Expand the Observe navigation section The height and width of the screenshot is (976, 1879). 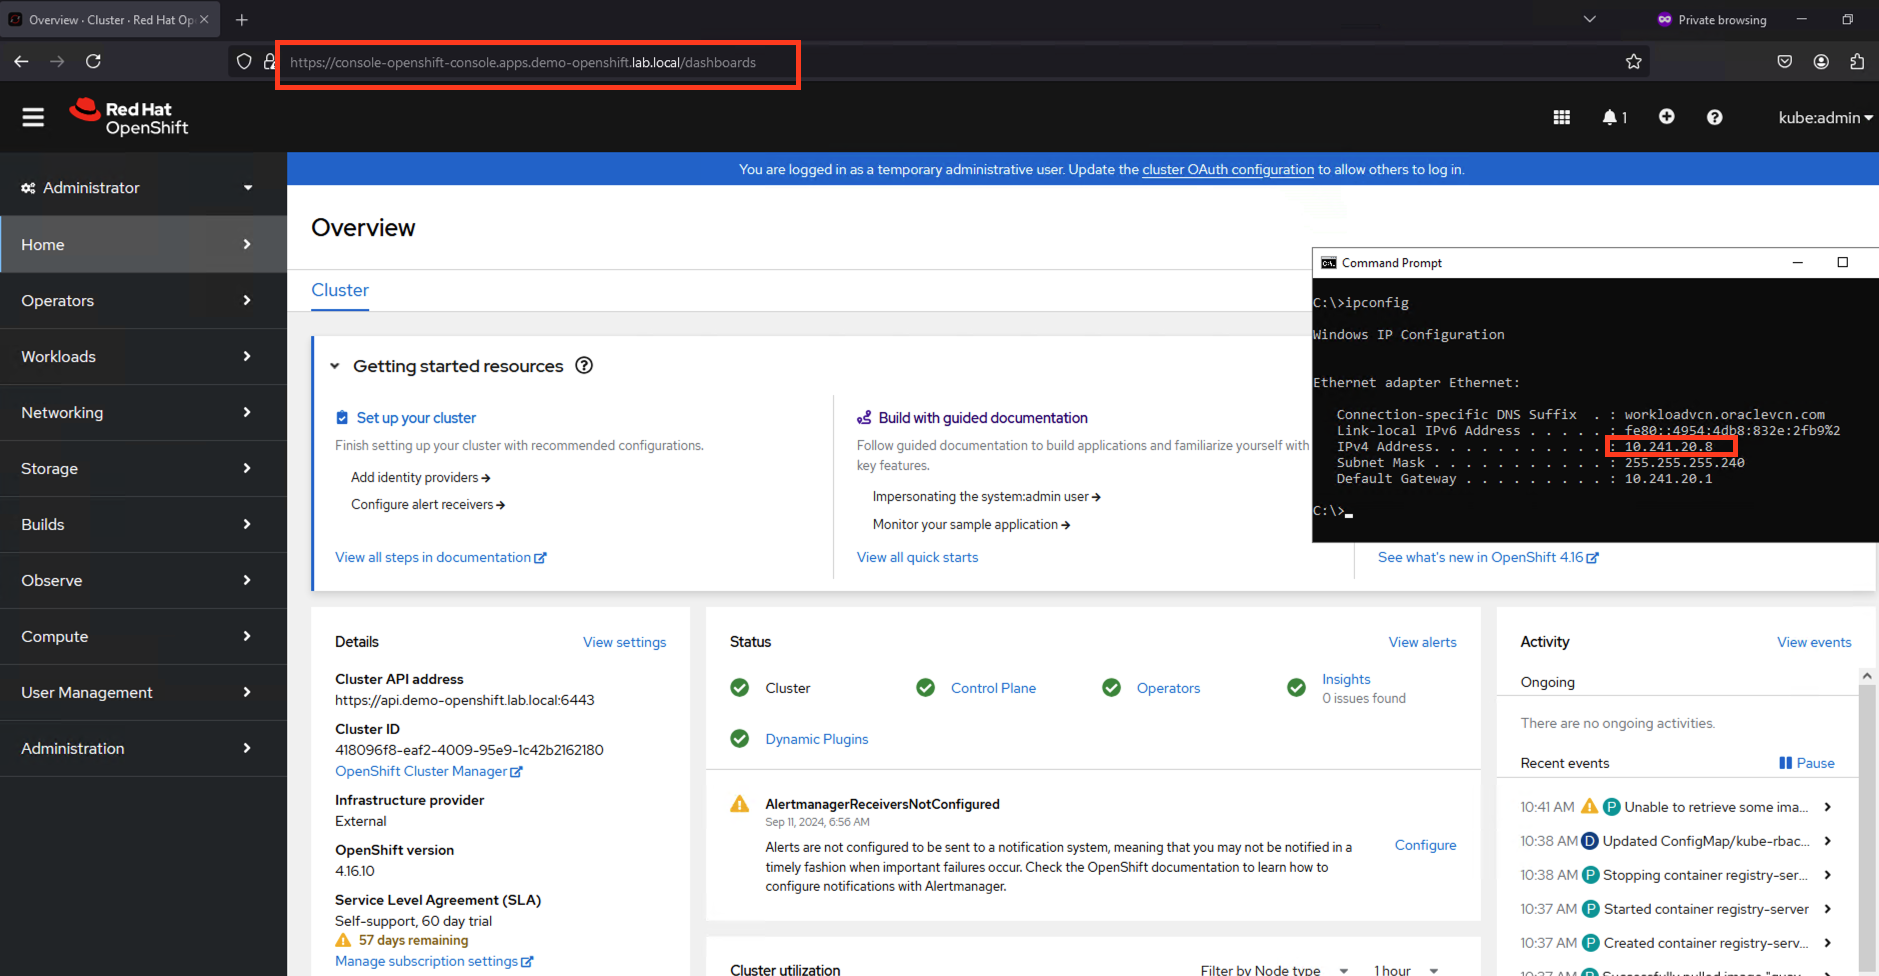tap(143, 580)
